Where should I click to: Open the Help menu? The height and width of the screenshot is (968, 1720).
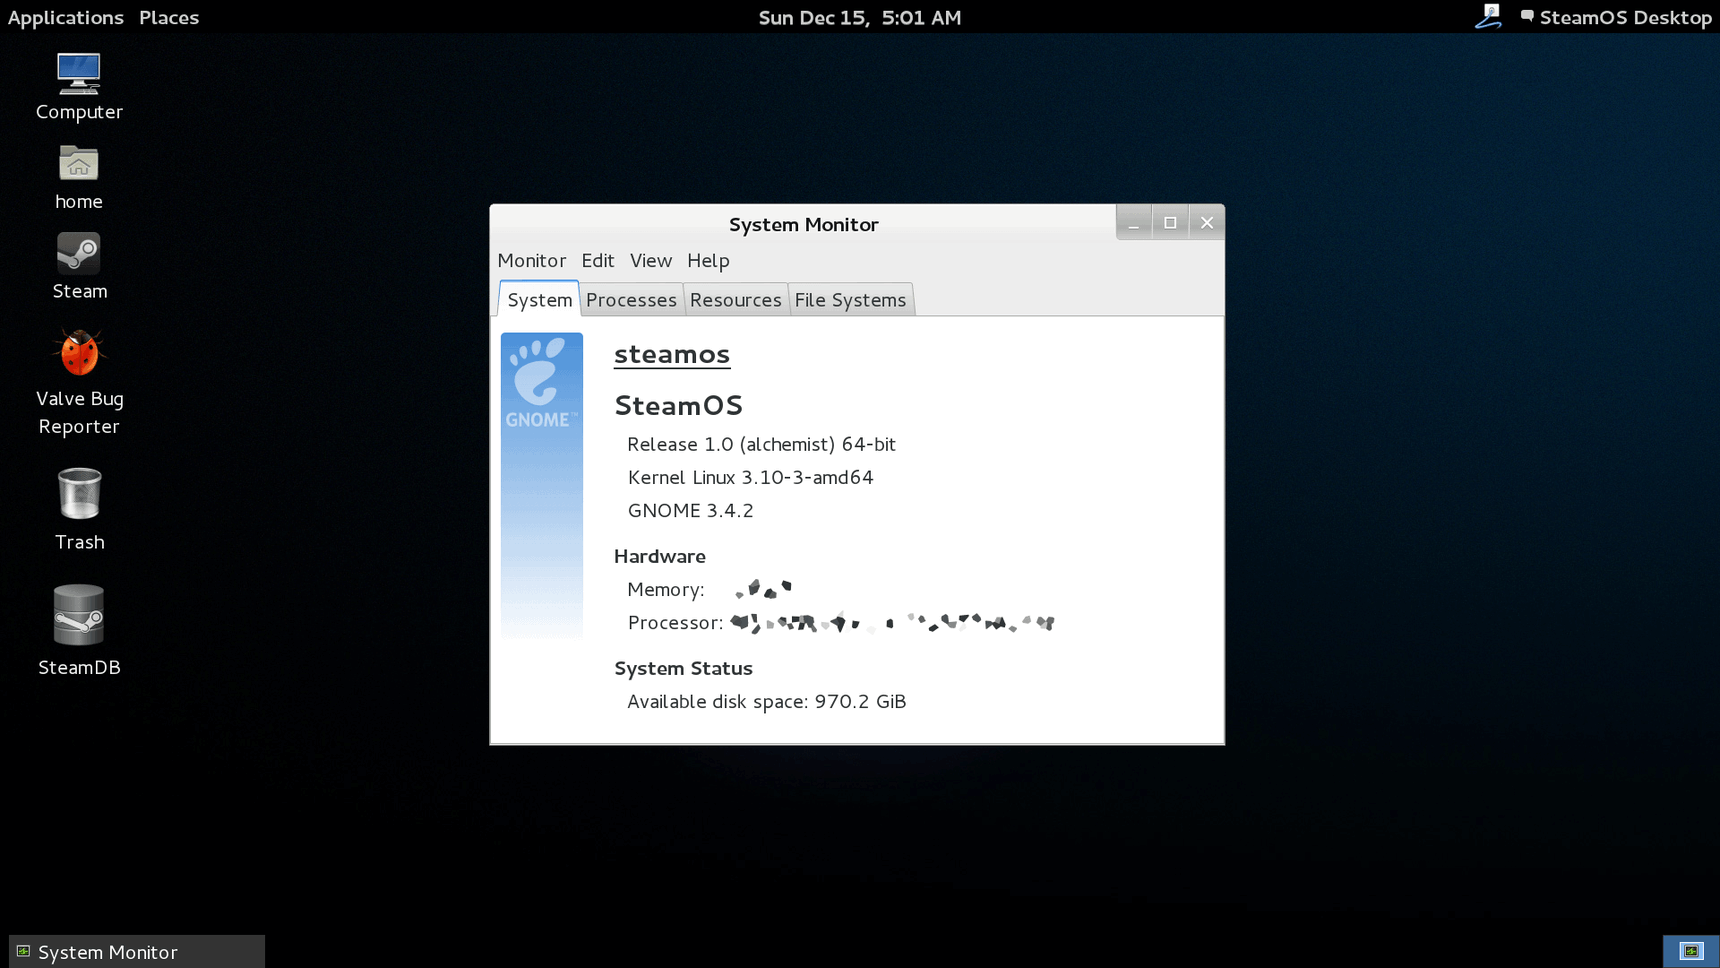pyautogui.click(x=708, y=260)
